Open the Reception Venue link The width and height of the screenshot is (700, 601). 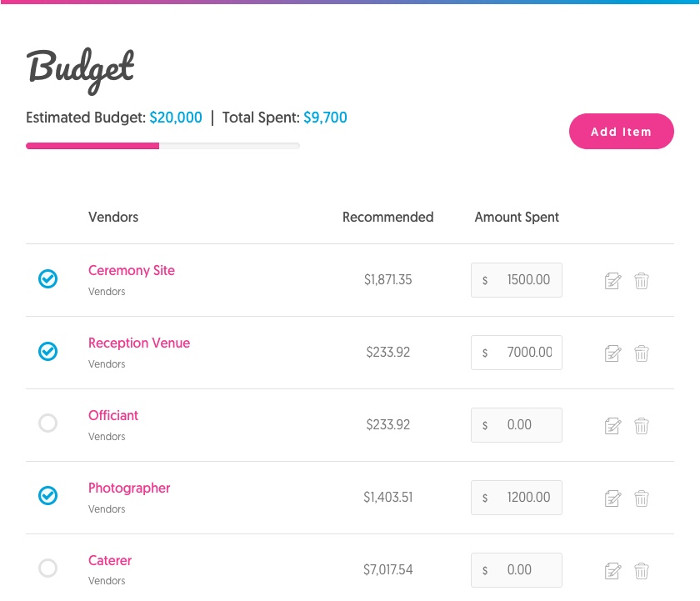[x=139, y=343]
